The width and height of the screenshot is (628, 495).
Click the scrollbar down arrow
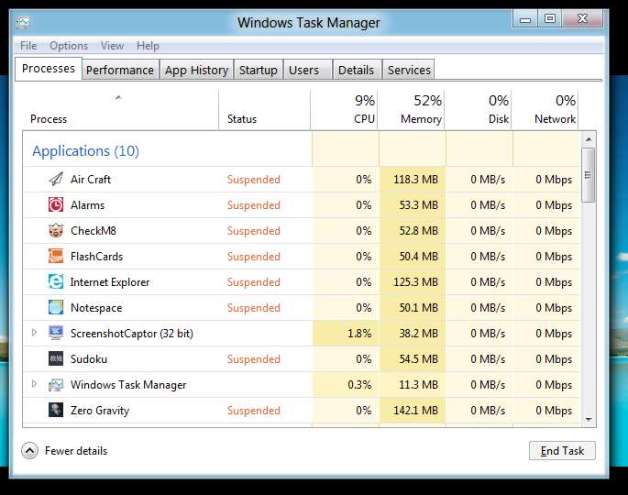(x=588, y=419)
